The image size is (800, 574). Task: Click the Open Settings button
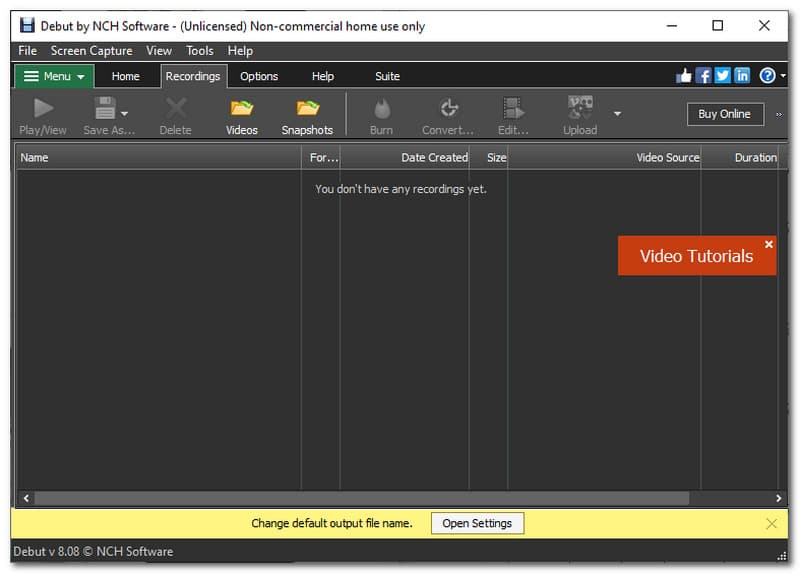pyautogui.click(x=477, y=523)
